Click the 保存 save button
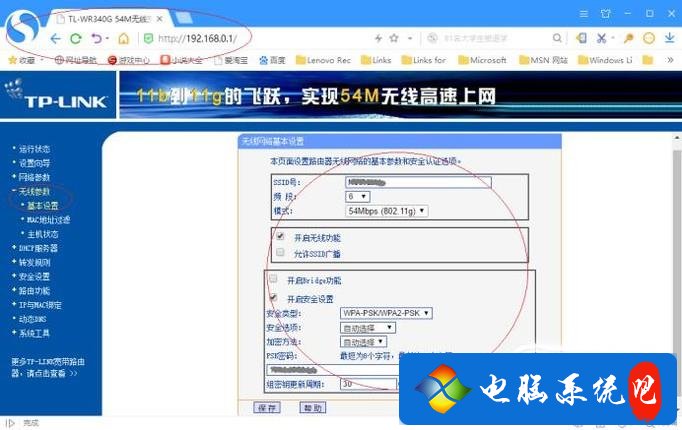The width and height of the screenshot is (682, 430). point(267,408)
